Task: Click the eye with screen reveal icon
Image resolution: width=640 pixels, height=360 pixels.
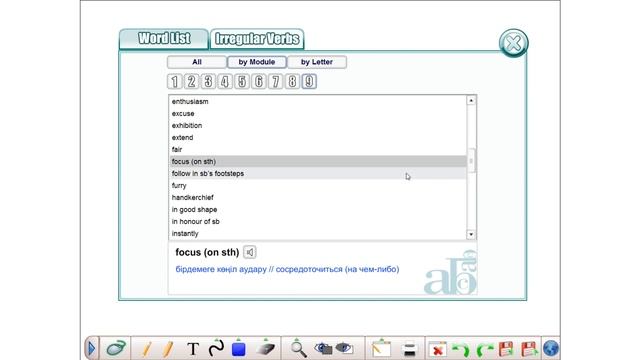Action: click(x=344, y=349)
